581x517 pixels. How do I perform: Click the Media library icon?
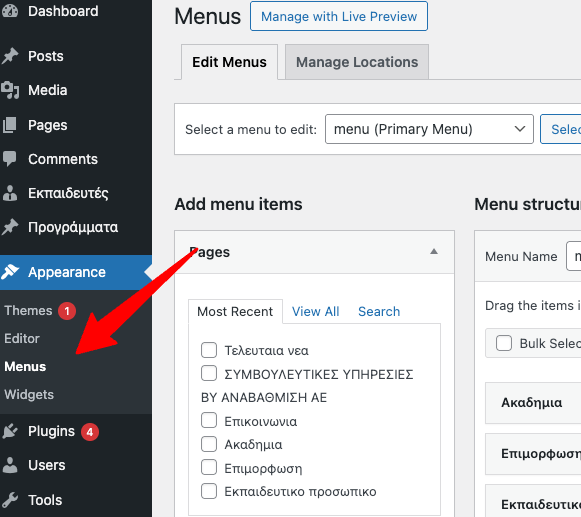(10, 90)
